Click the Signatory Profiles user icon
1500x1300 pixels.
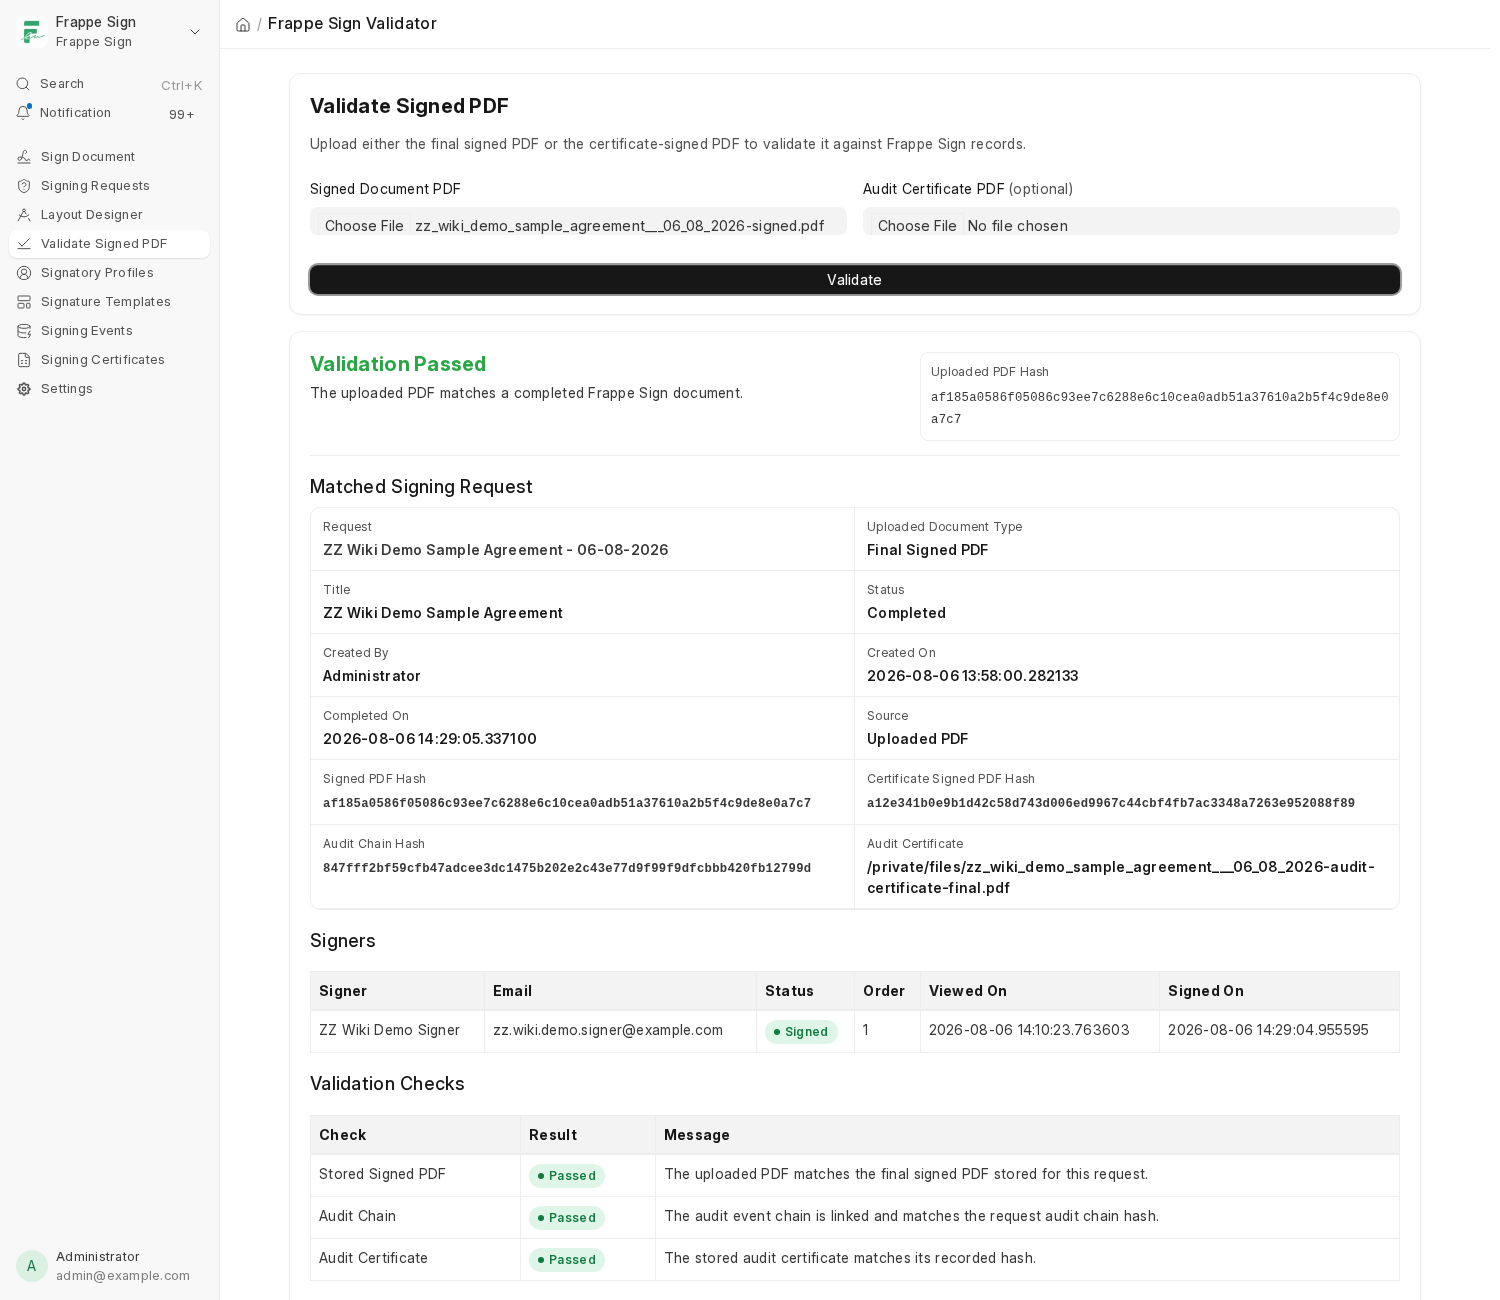pos(24,273)
